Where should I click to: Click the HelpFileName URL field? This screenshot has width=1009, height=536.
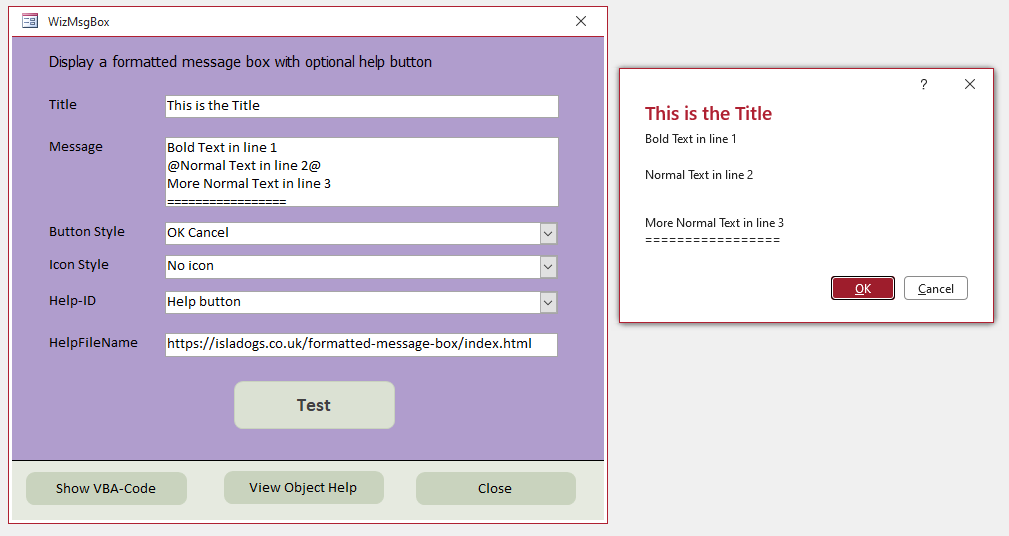[x=361, y=344]
